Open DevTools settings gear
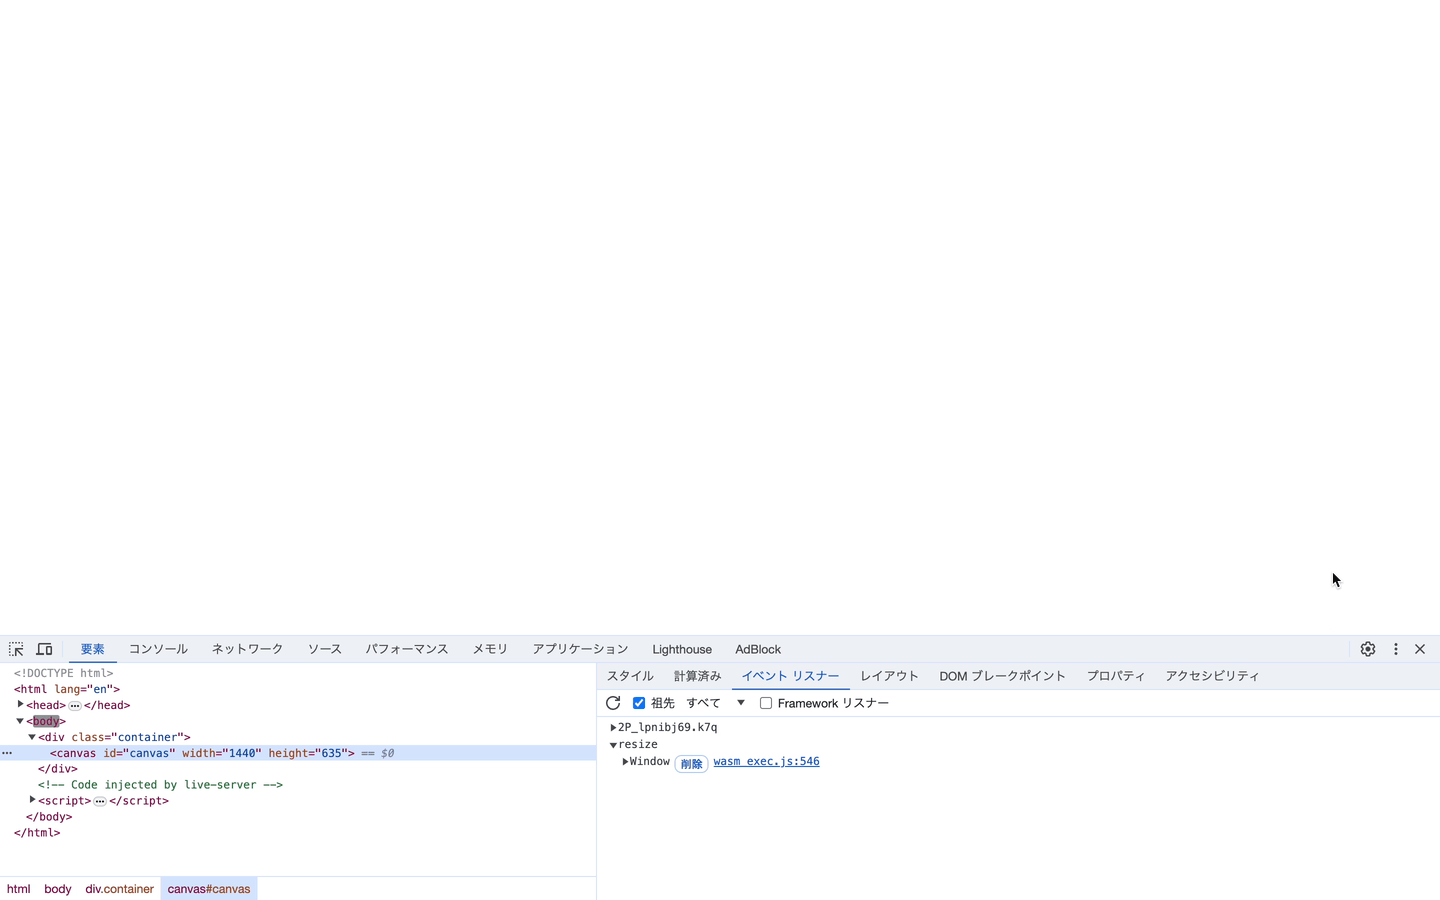This screenshot has width=1440, height=900. [x=1368, y=649]
